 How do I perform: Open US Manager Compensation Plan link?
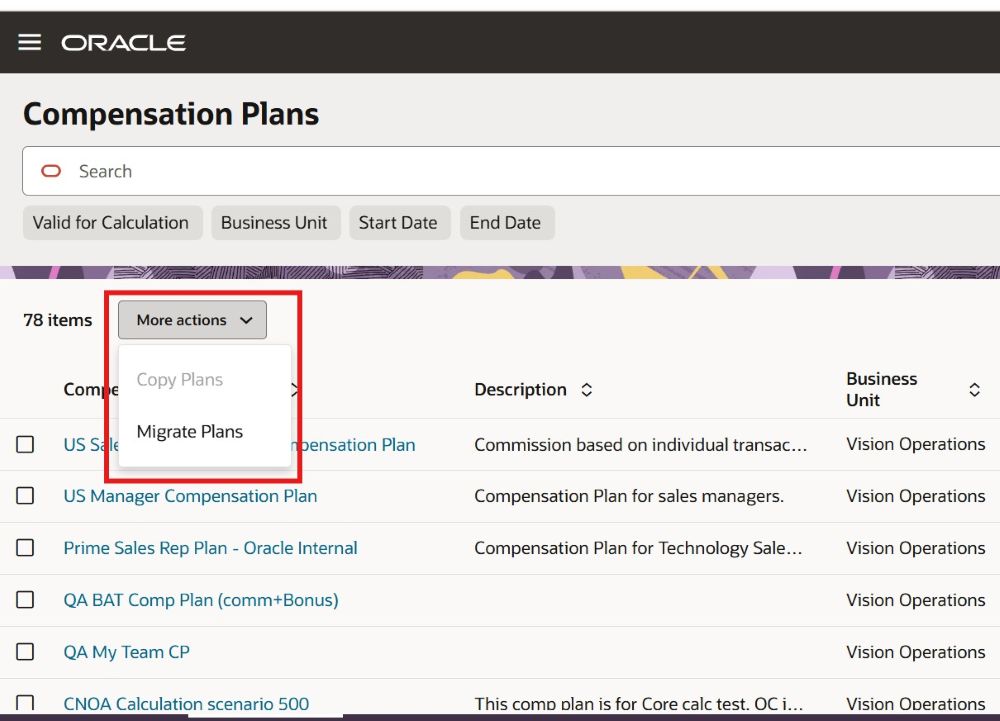coord(190,496)
